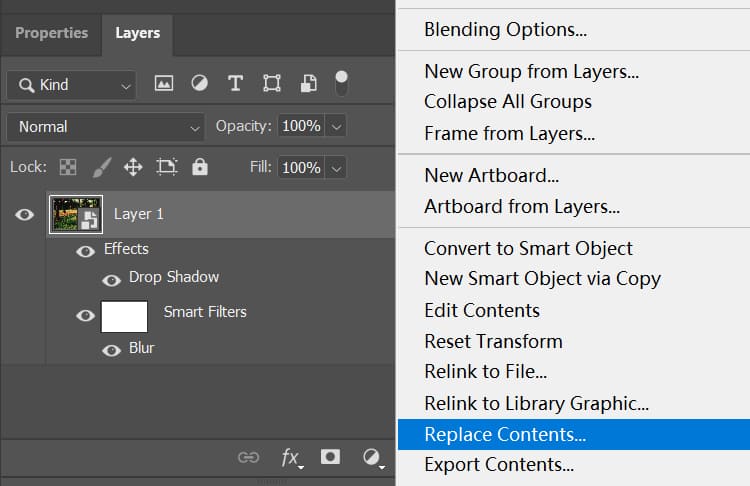The width and height of the screenshot is (750, 486).
Task: Filter for shape layers icon
Action: click(x=272, y=84)
